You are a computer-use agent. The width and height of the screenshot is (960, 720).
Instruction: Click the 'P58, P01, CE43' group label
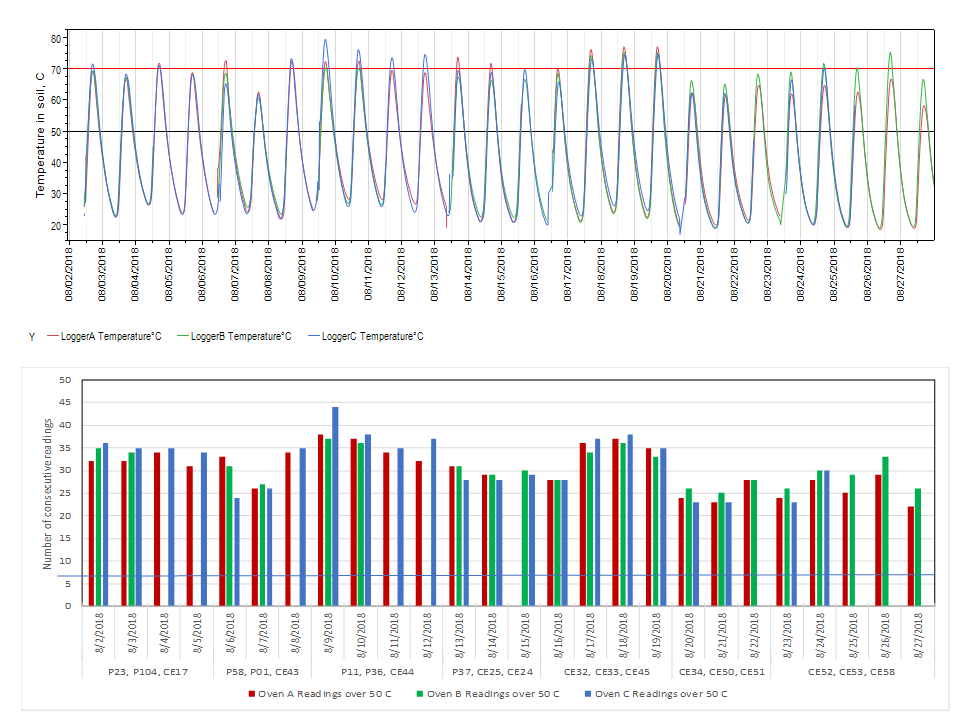click(x=262, y=672)
